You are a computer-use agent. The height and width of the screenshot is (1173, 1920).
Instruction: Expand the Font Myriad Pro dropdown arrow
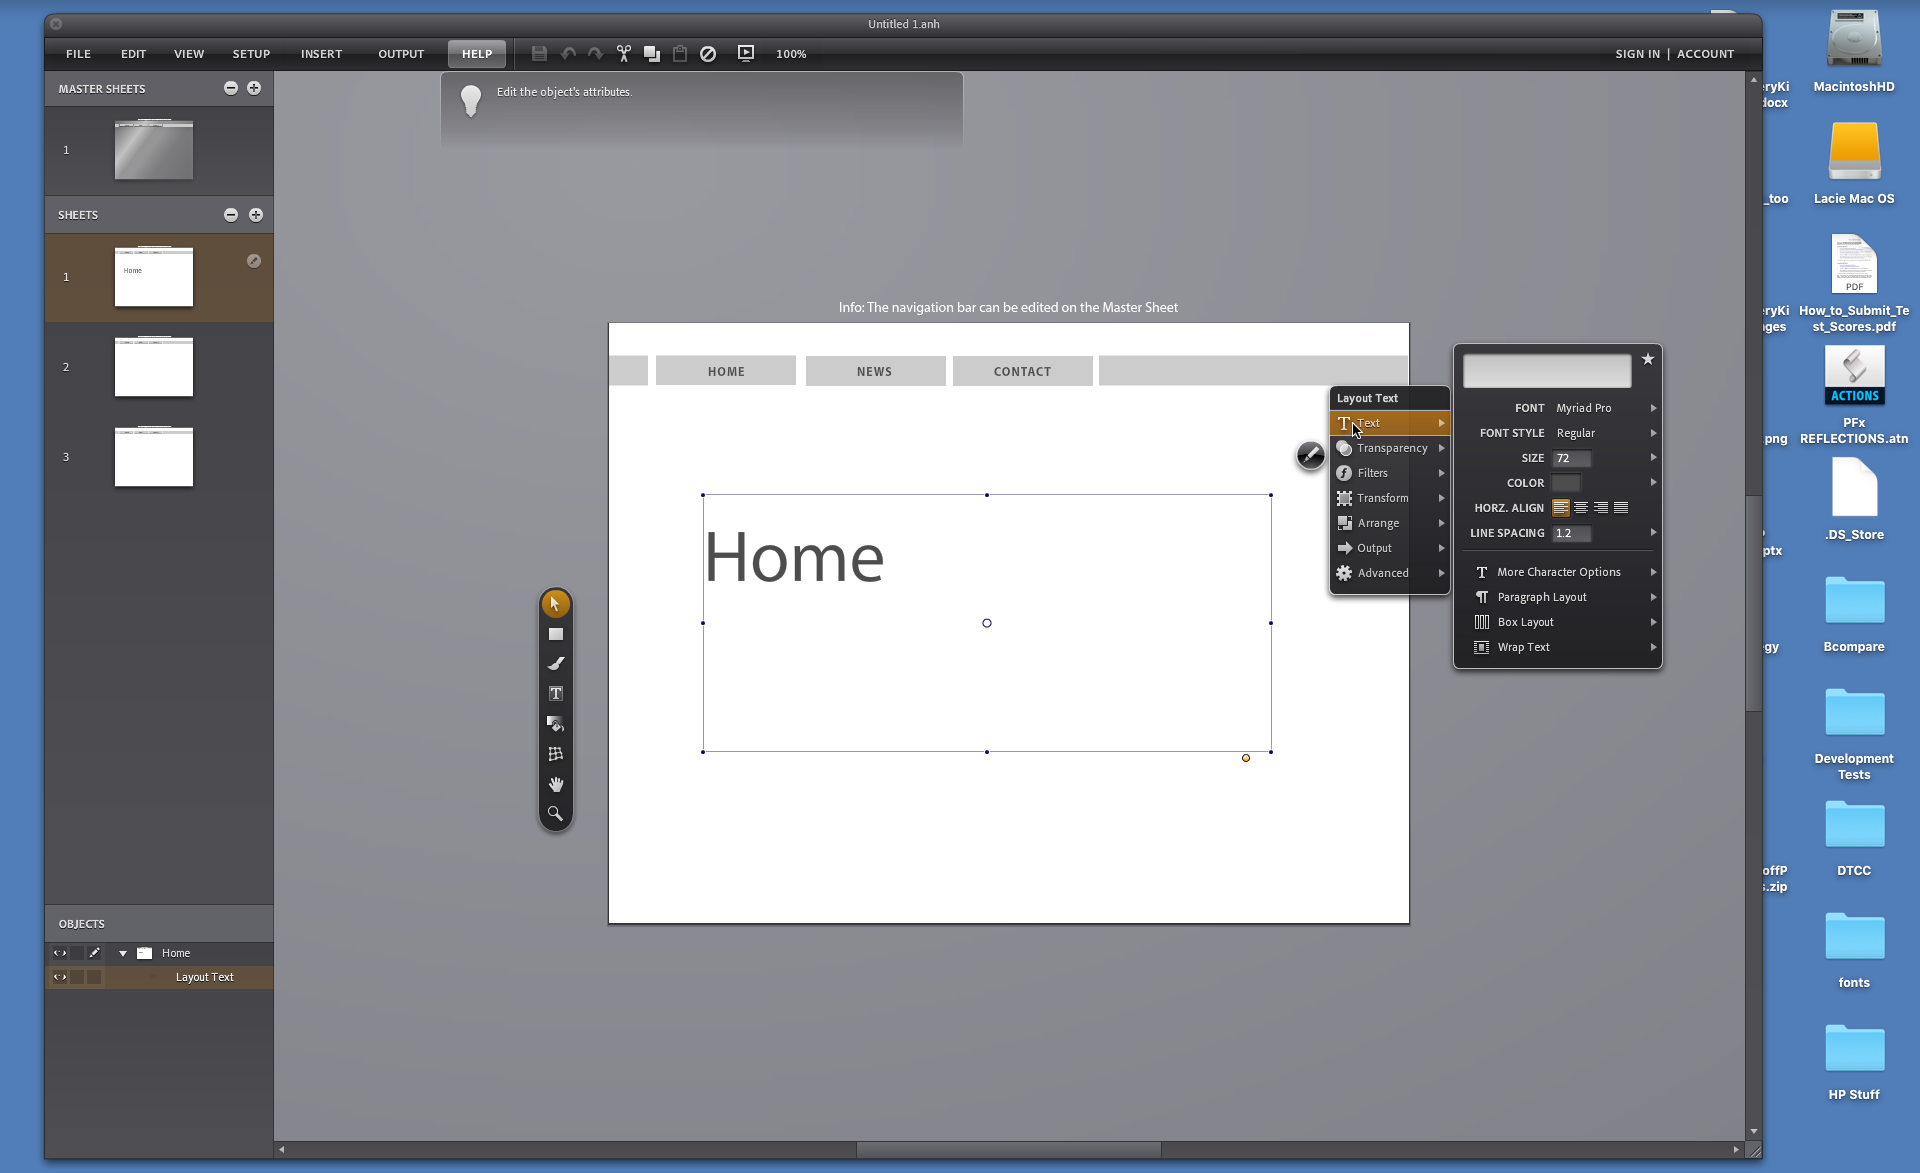point(1653,408)
